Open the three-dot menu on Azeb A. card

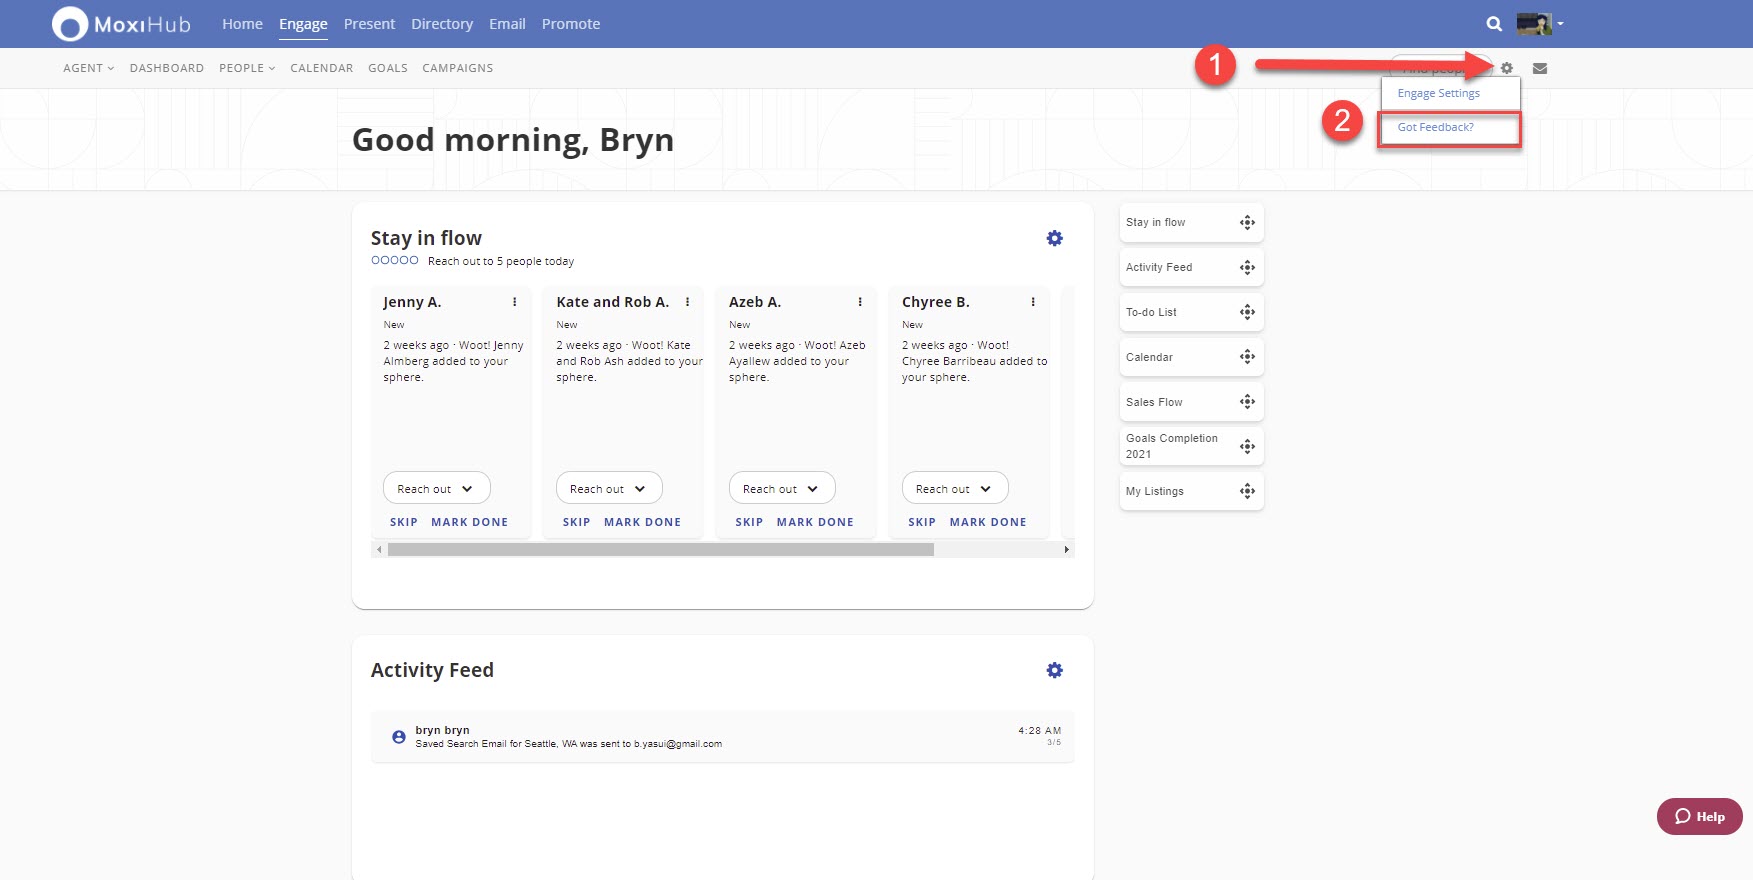click(860, 302)
